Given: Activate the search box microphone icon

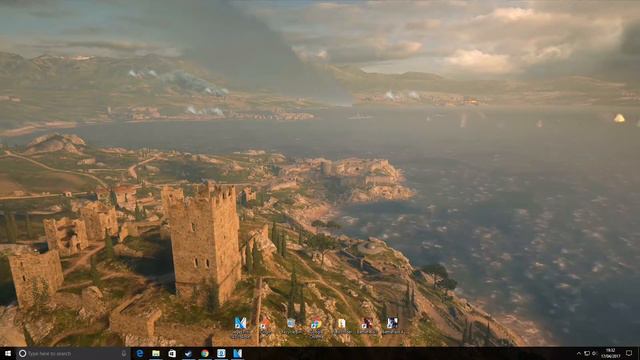Looking at the screenshot, I should (124, 353).
